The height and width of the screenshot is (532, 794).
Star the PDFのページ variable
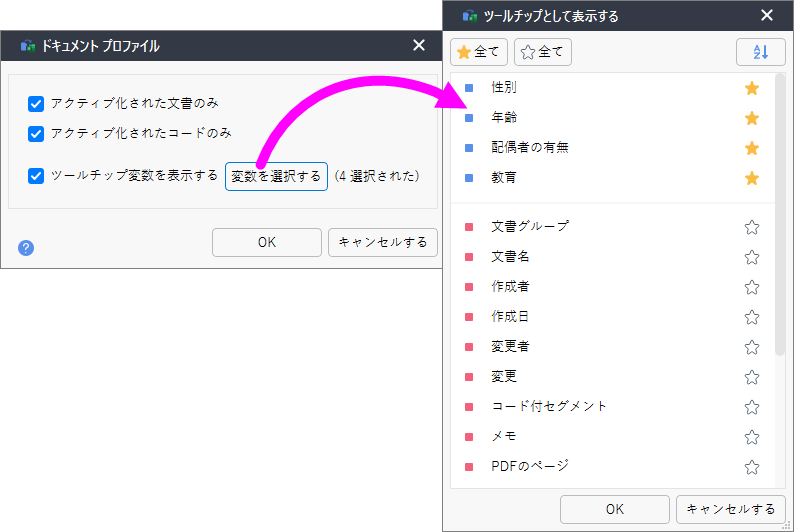click(x=751, y=467)
